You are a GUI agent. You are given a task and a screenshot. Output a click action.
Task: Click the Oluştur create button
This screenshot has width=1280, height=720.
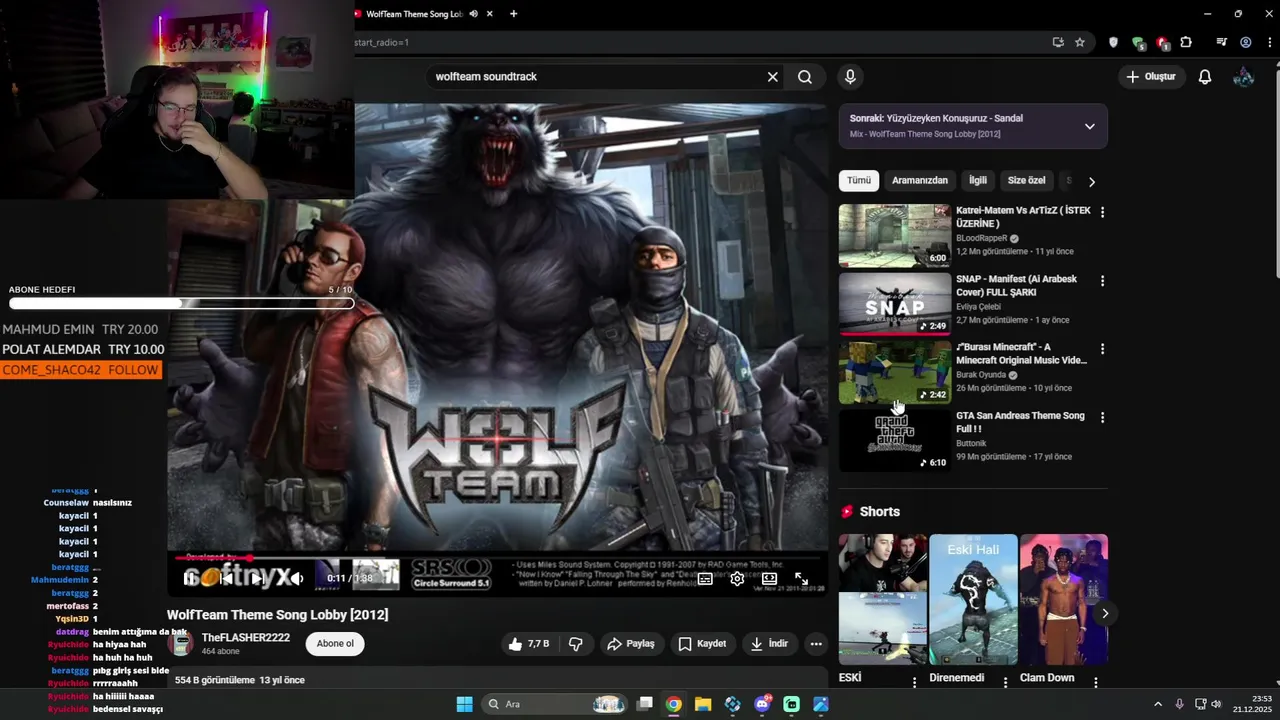[x=1151, y=77]
